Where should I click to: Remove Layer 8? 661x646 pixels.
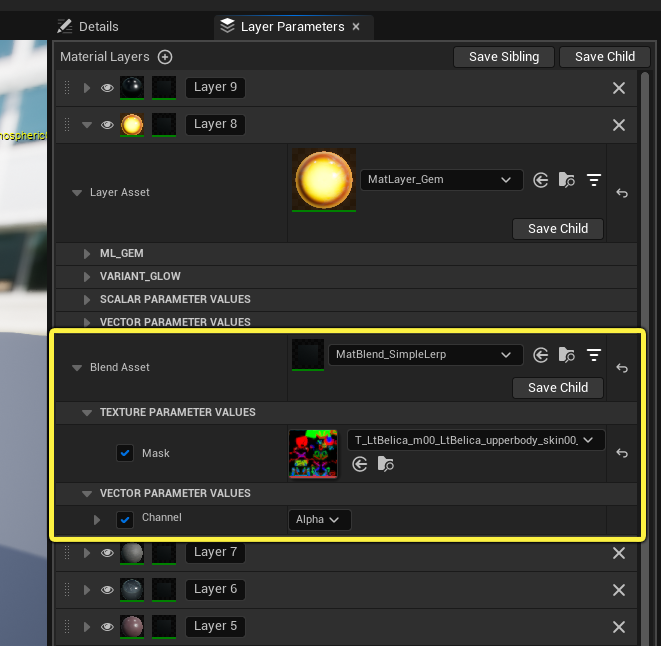pos(618,125)
